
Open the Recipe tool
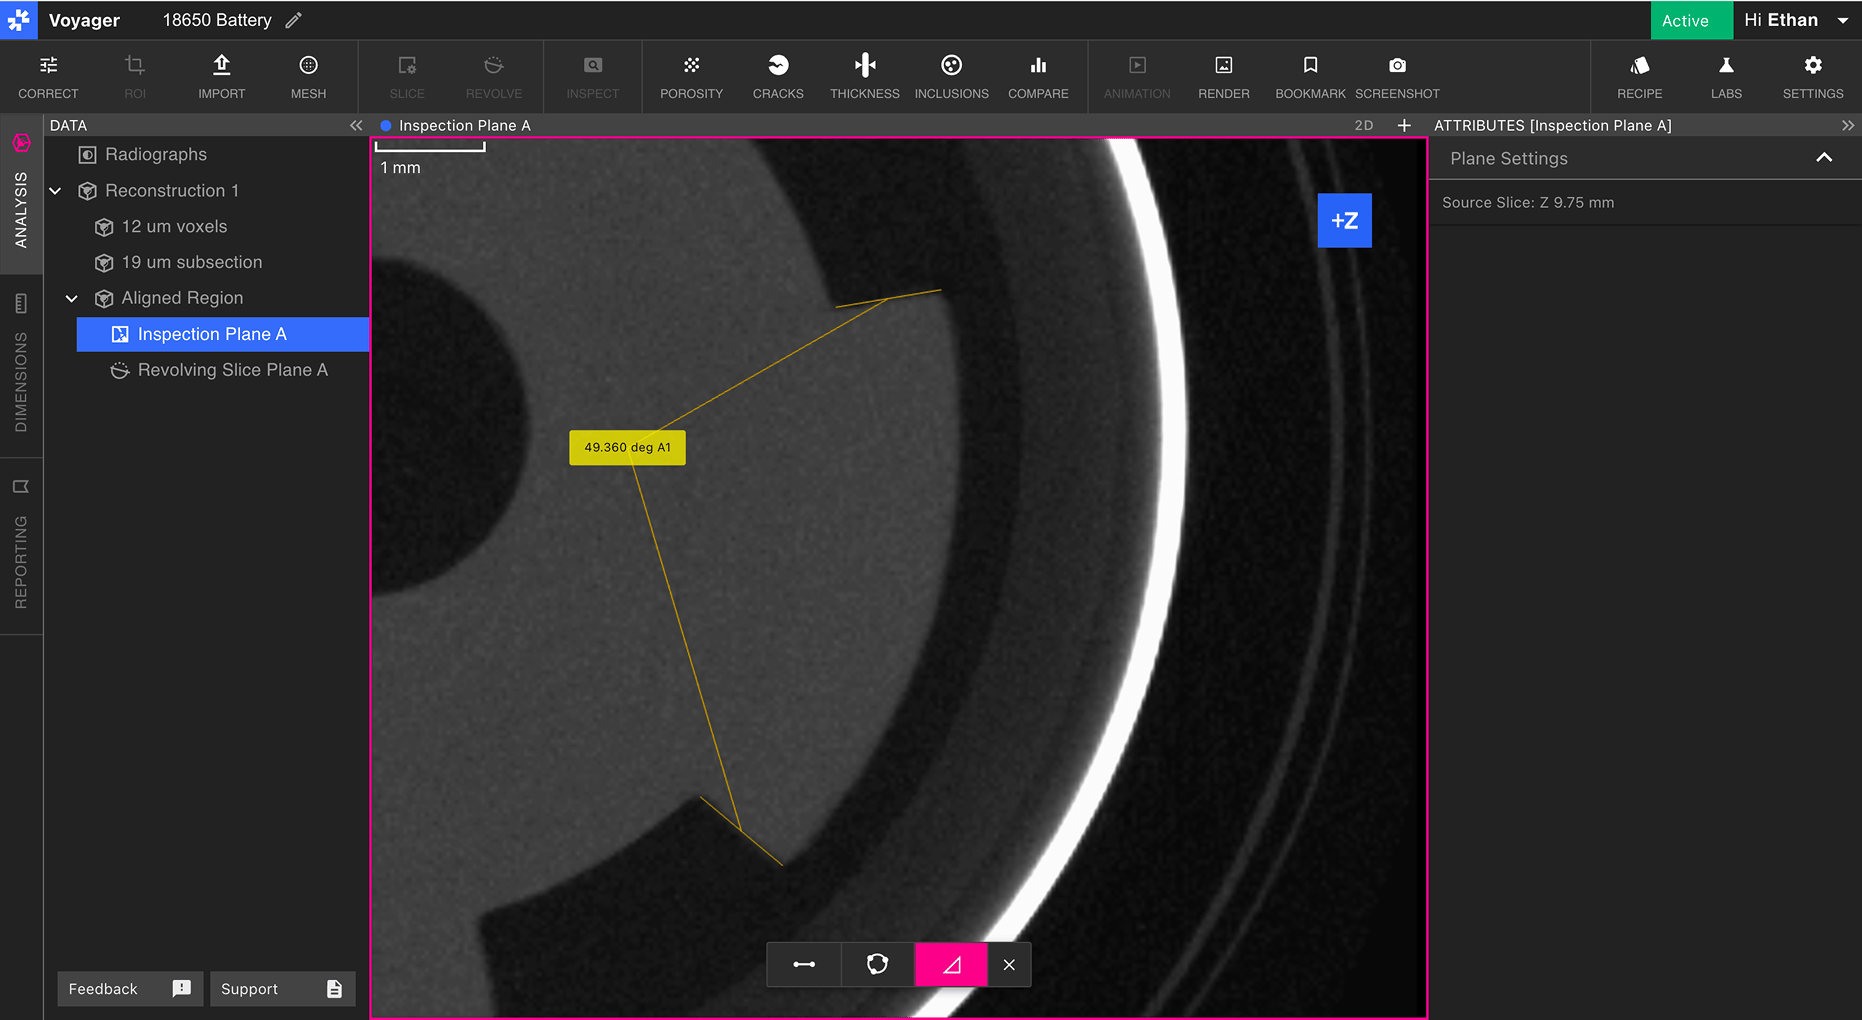(x=1639, y=77)
